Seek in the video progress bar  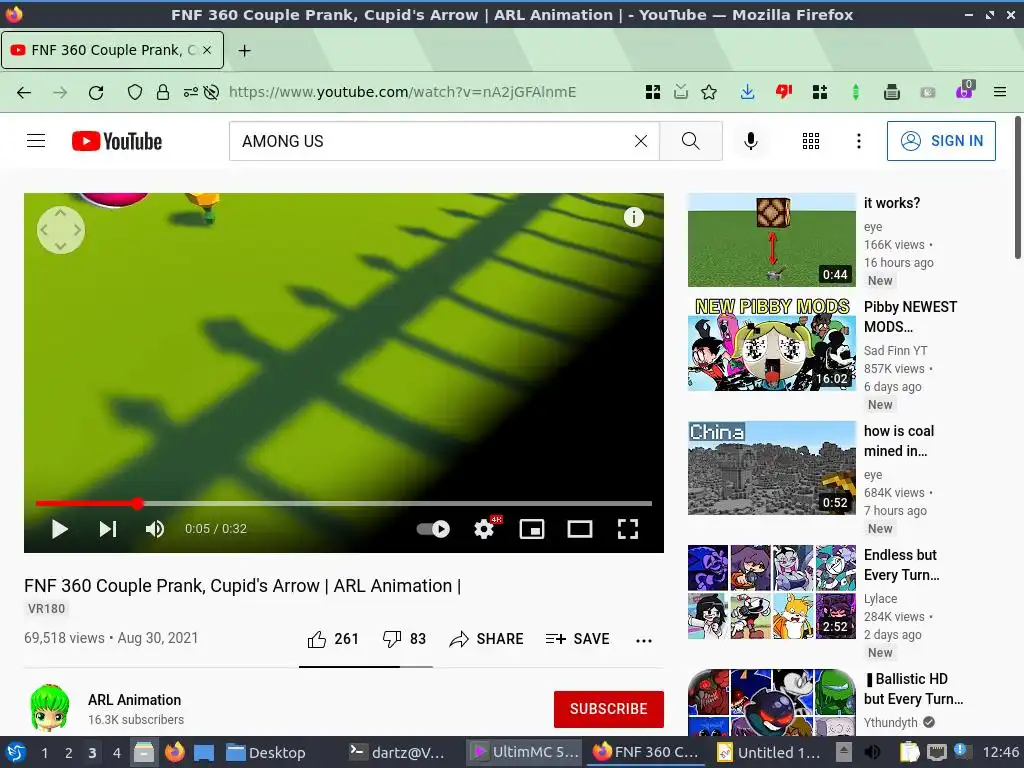tap(344, 504)
